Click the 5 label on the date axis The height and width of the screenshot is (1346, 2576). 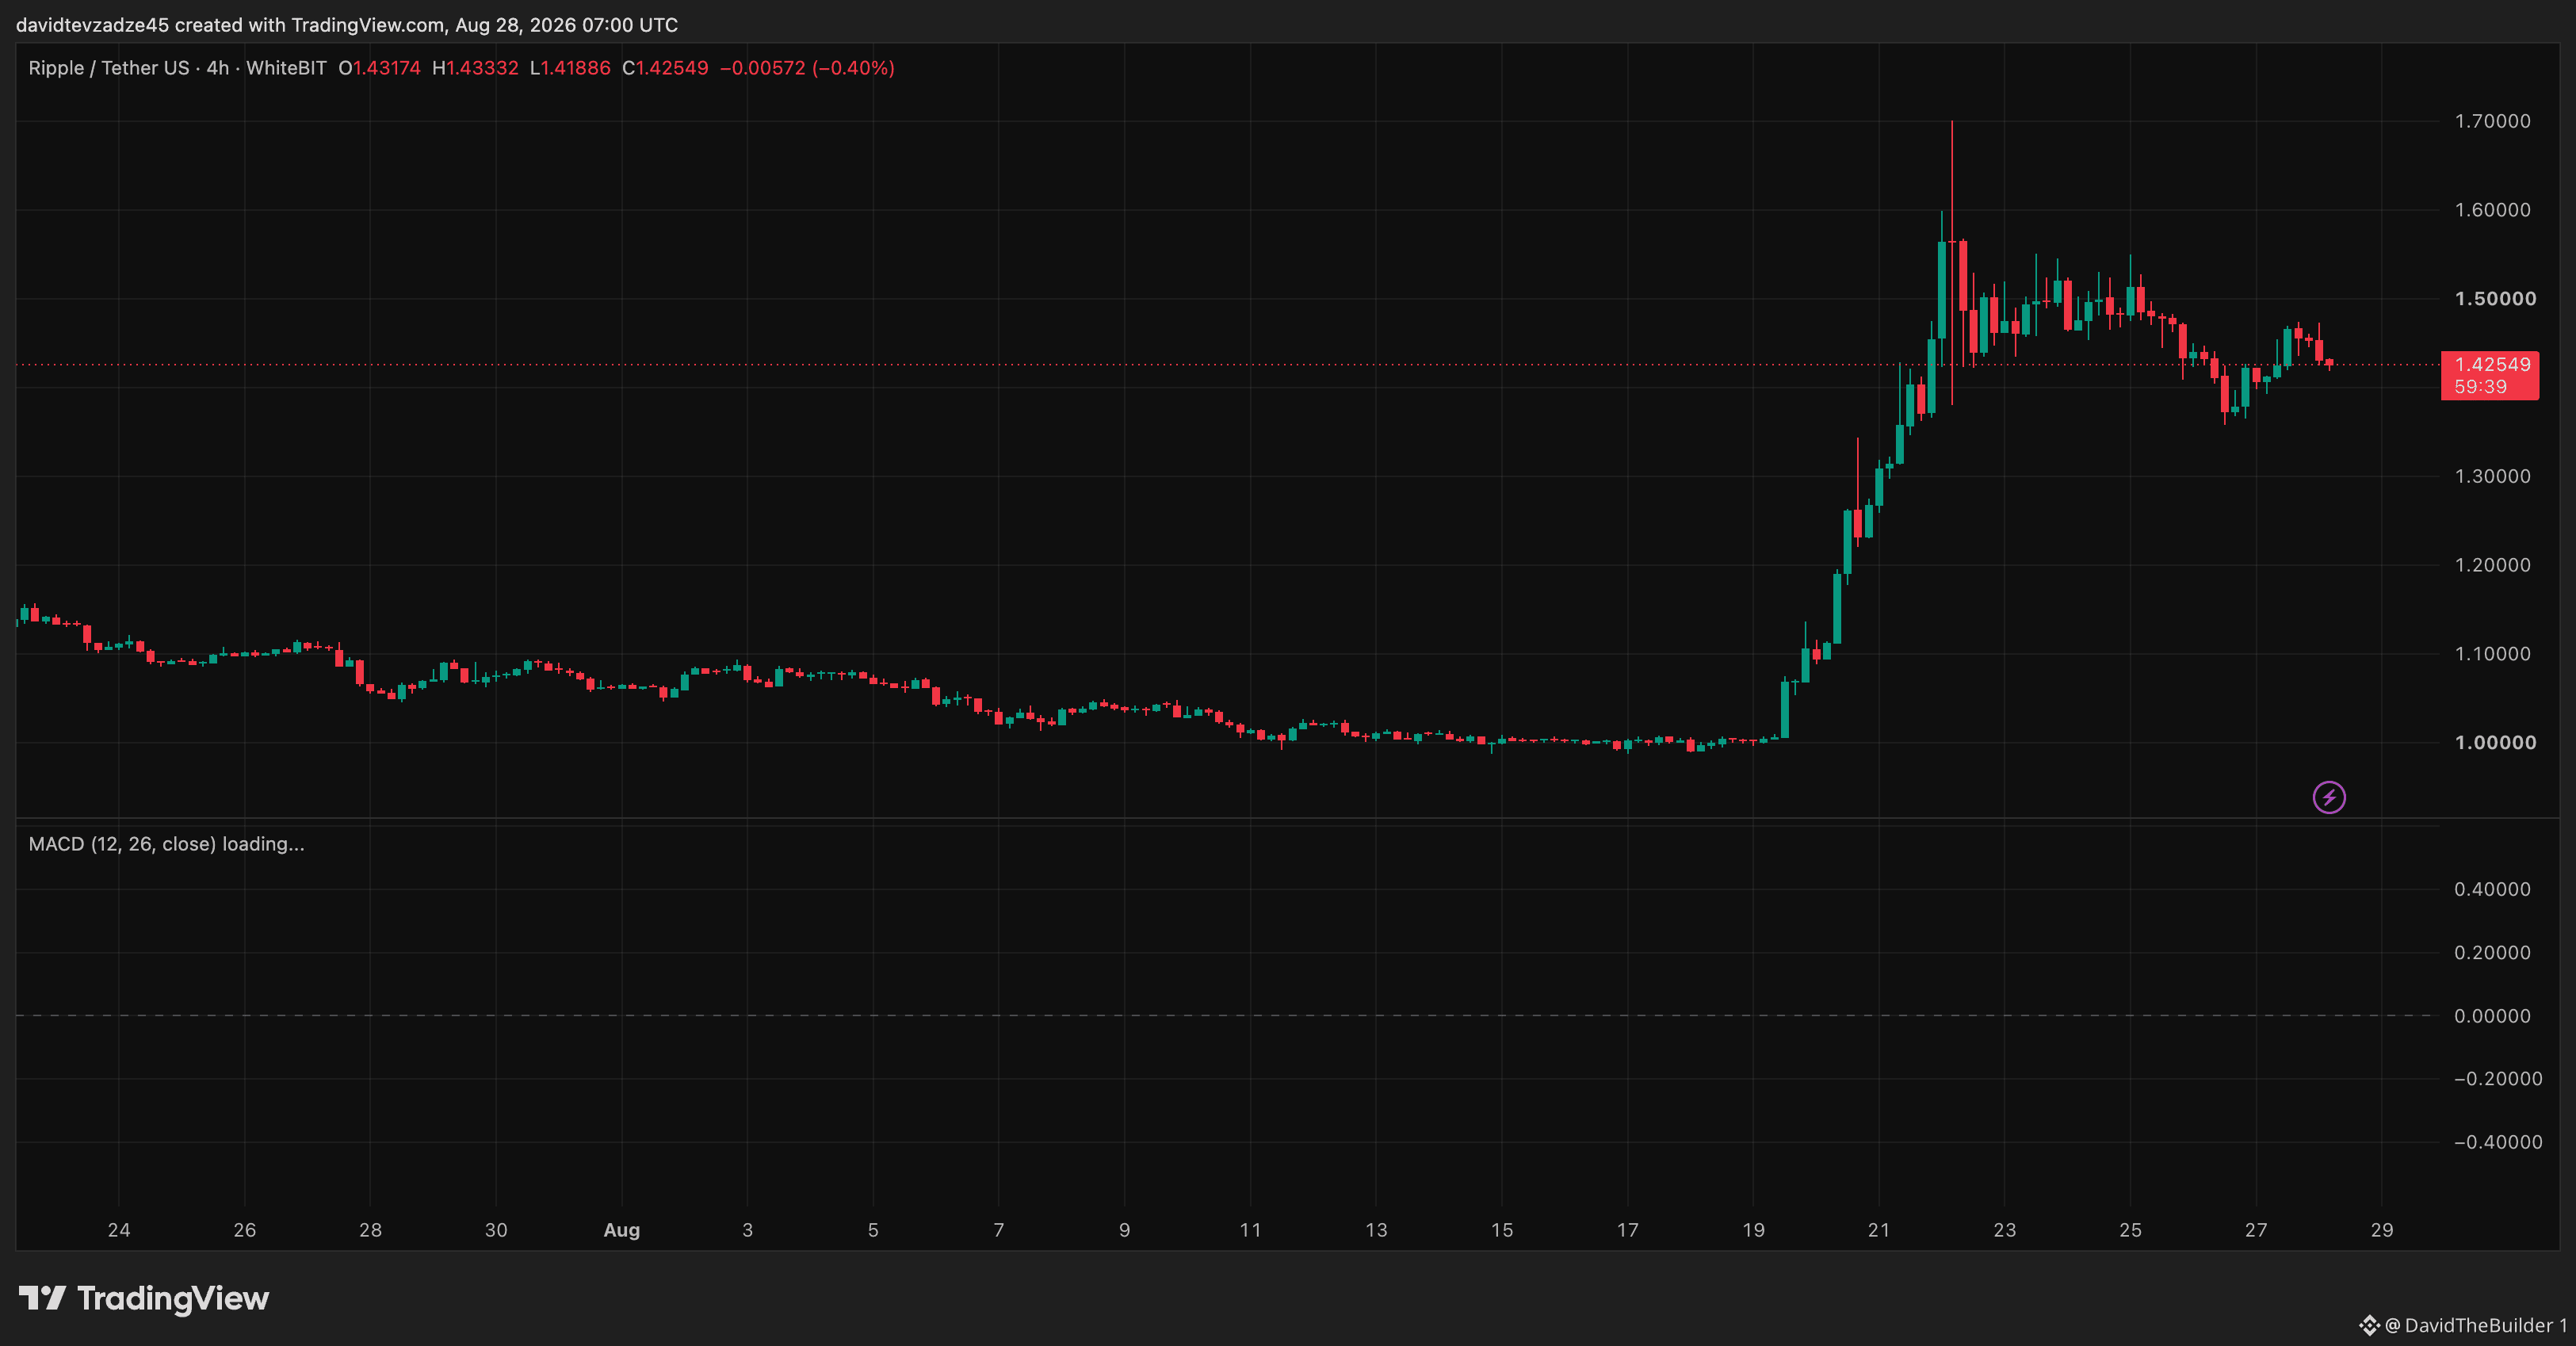873,1230
